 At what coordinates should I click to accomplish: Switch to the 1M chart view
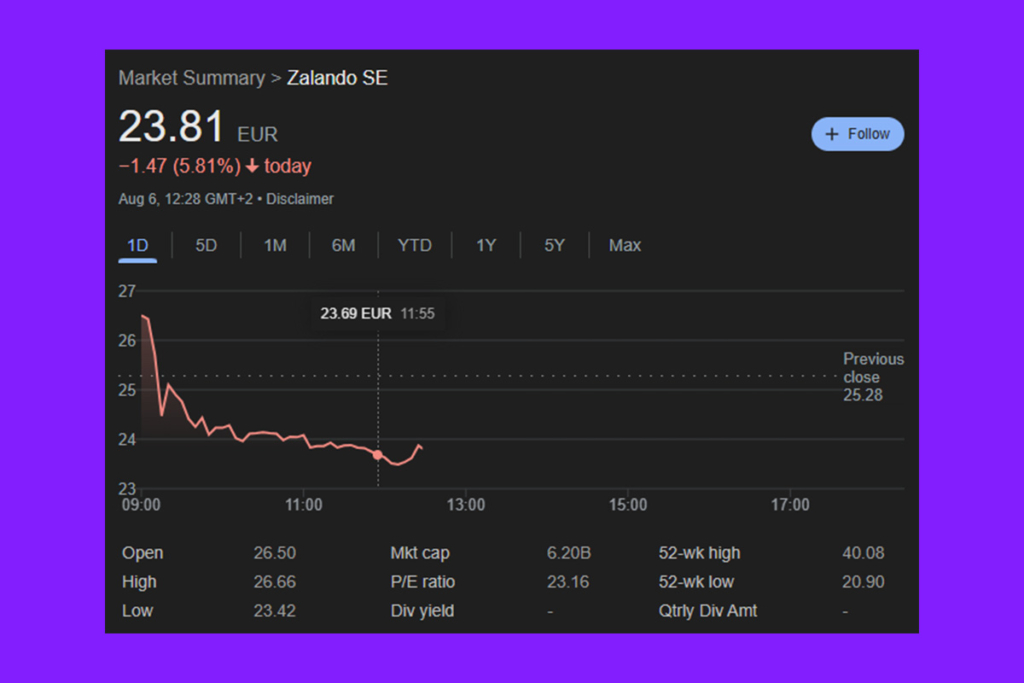coord(274,245)
